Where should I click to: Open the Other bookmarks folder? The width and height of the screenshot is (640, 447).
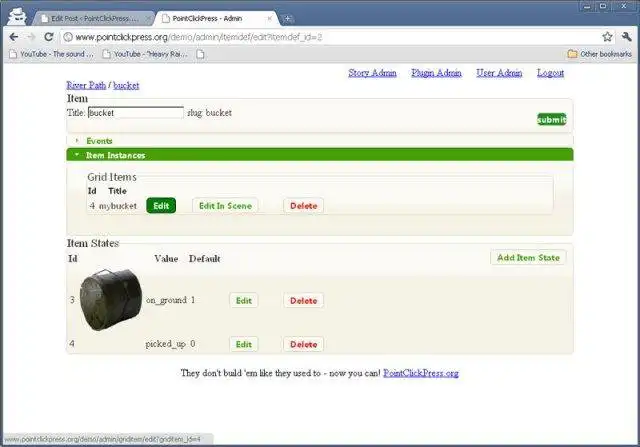click(x=600, y=54)
